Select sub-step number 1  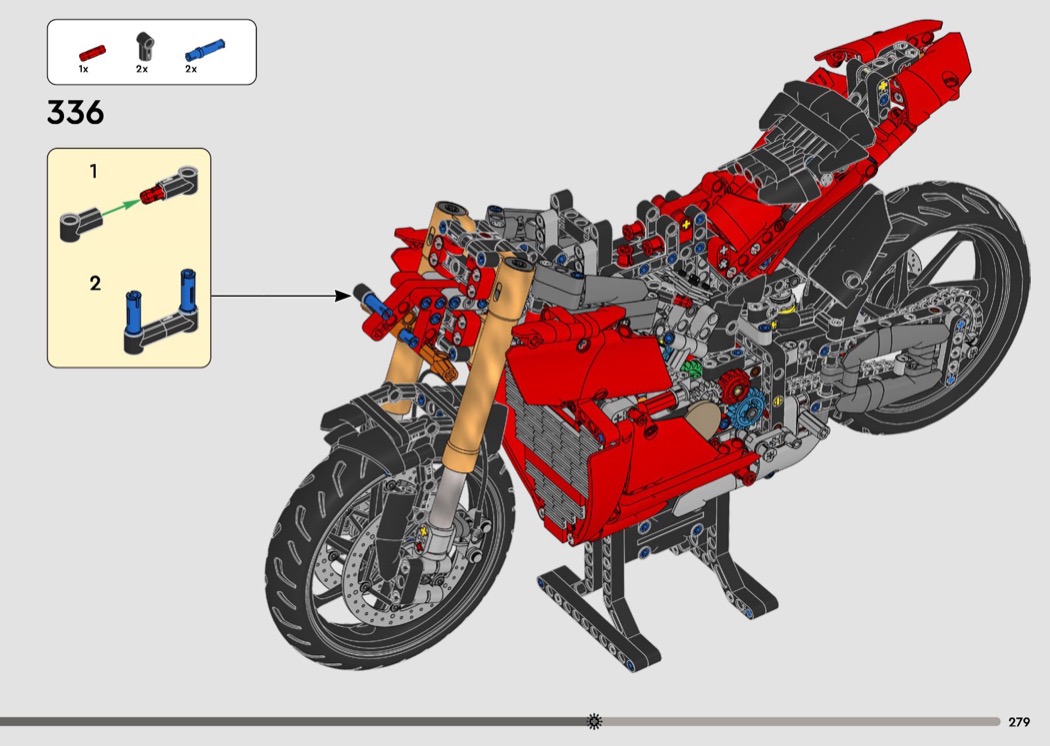pyautogui.click(x=94, y=172)
